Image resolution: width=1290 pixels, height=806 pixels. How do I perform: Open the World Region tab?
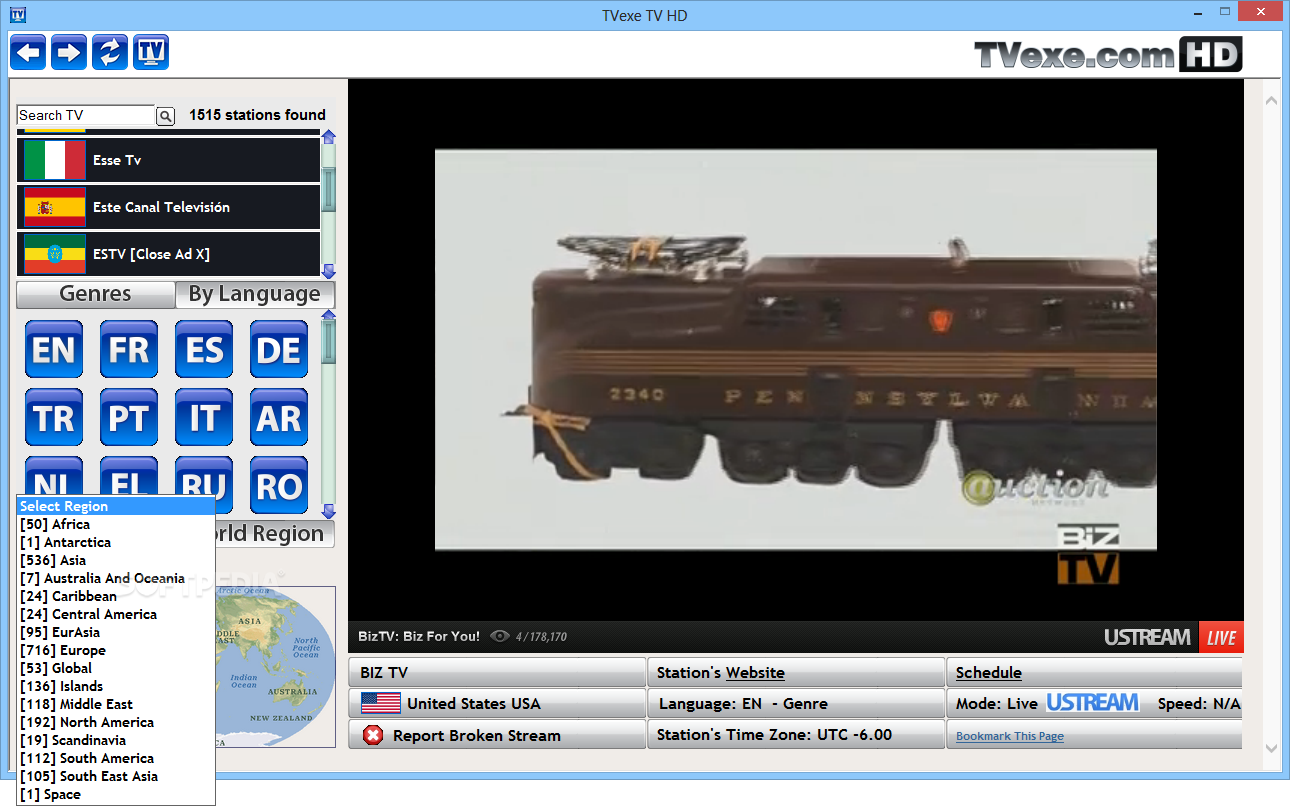click(x=274, y=534)
